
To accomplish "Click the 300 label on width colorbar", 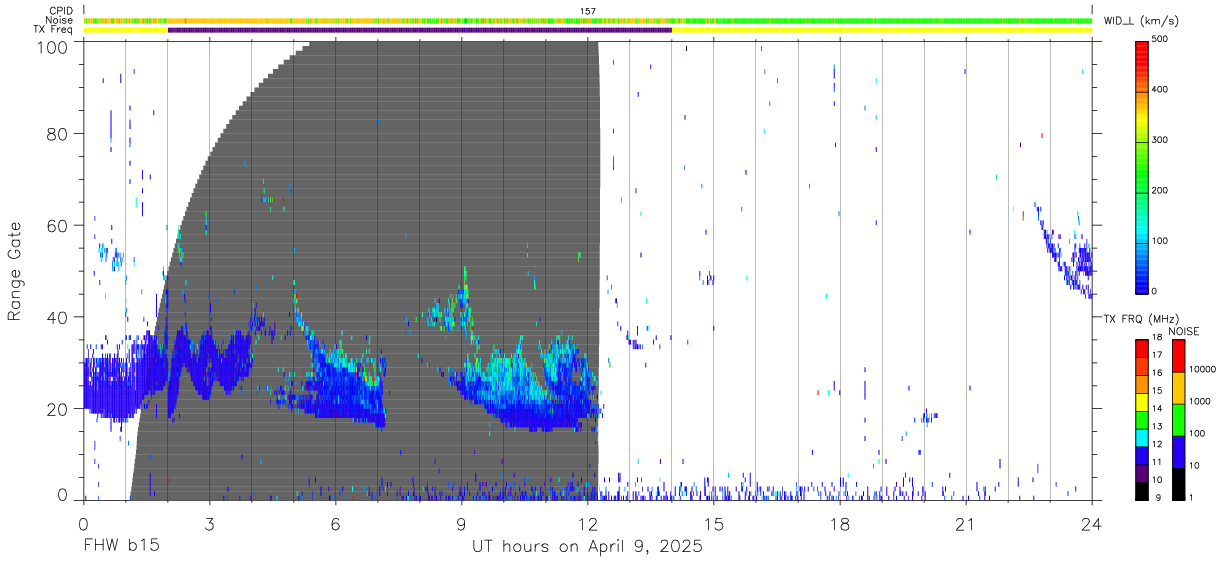I will coord(1161,140).
